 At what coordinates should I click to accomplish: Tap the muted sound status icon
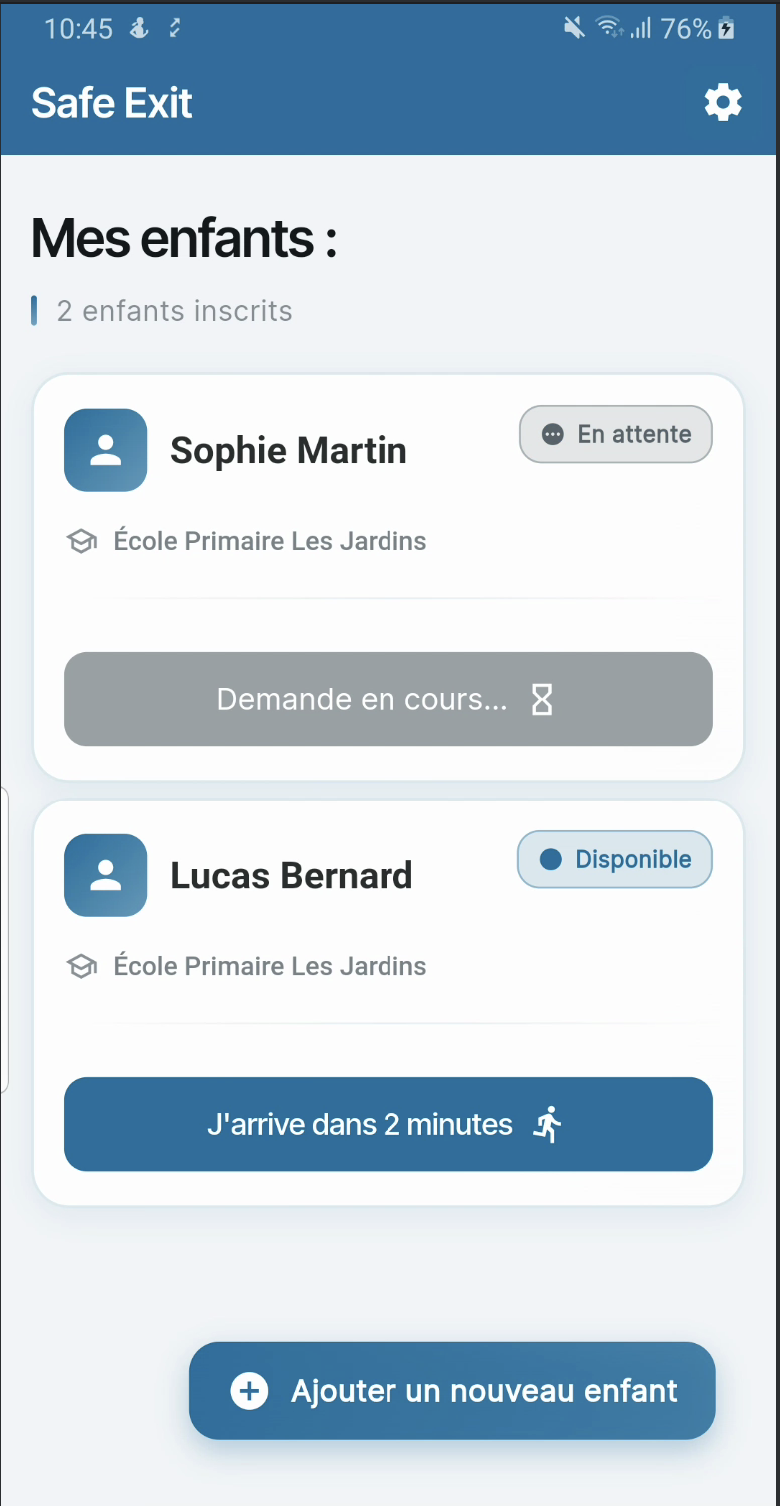[574, 29]
